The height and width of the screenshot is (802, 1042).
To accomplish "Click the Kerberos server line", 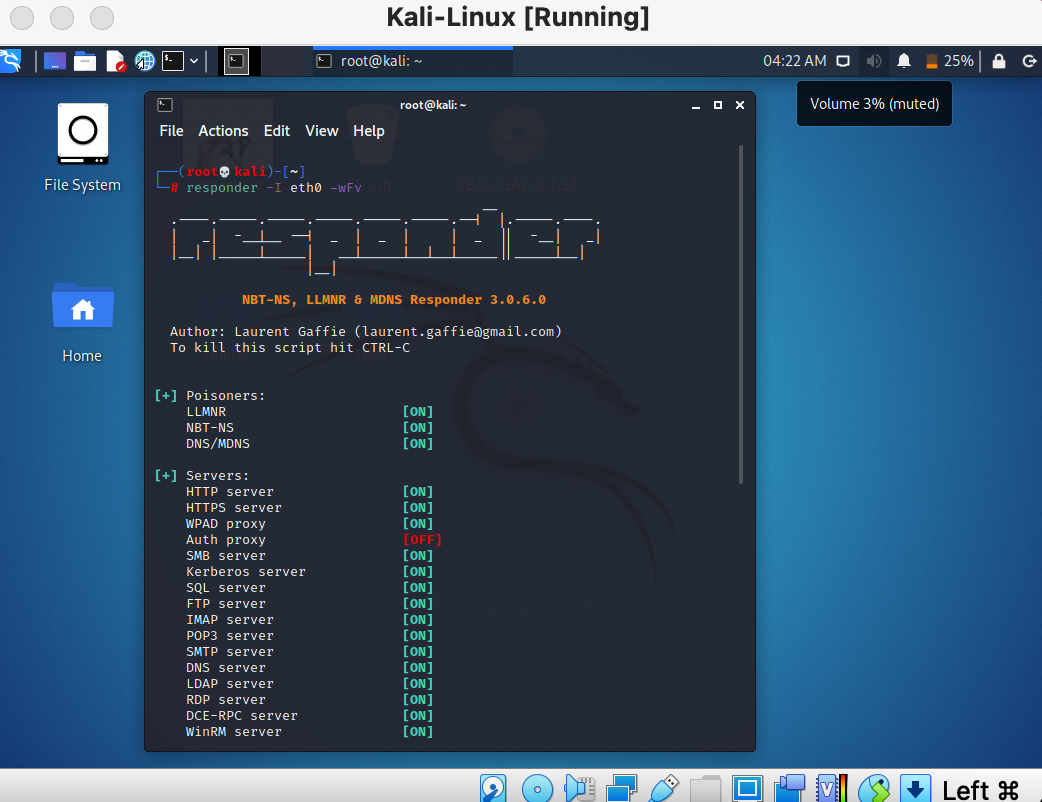I will 310,571.
